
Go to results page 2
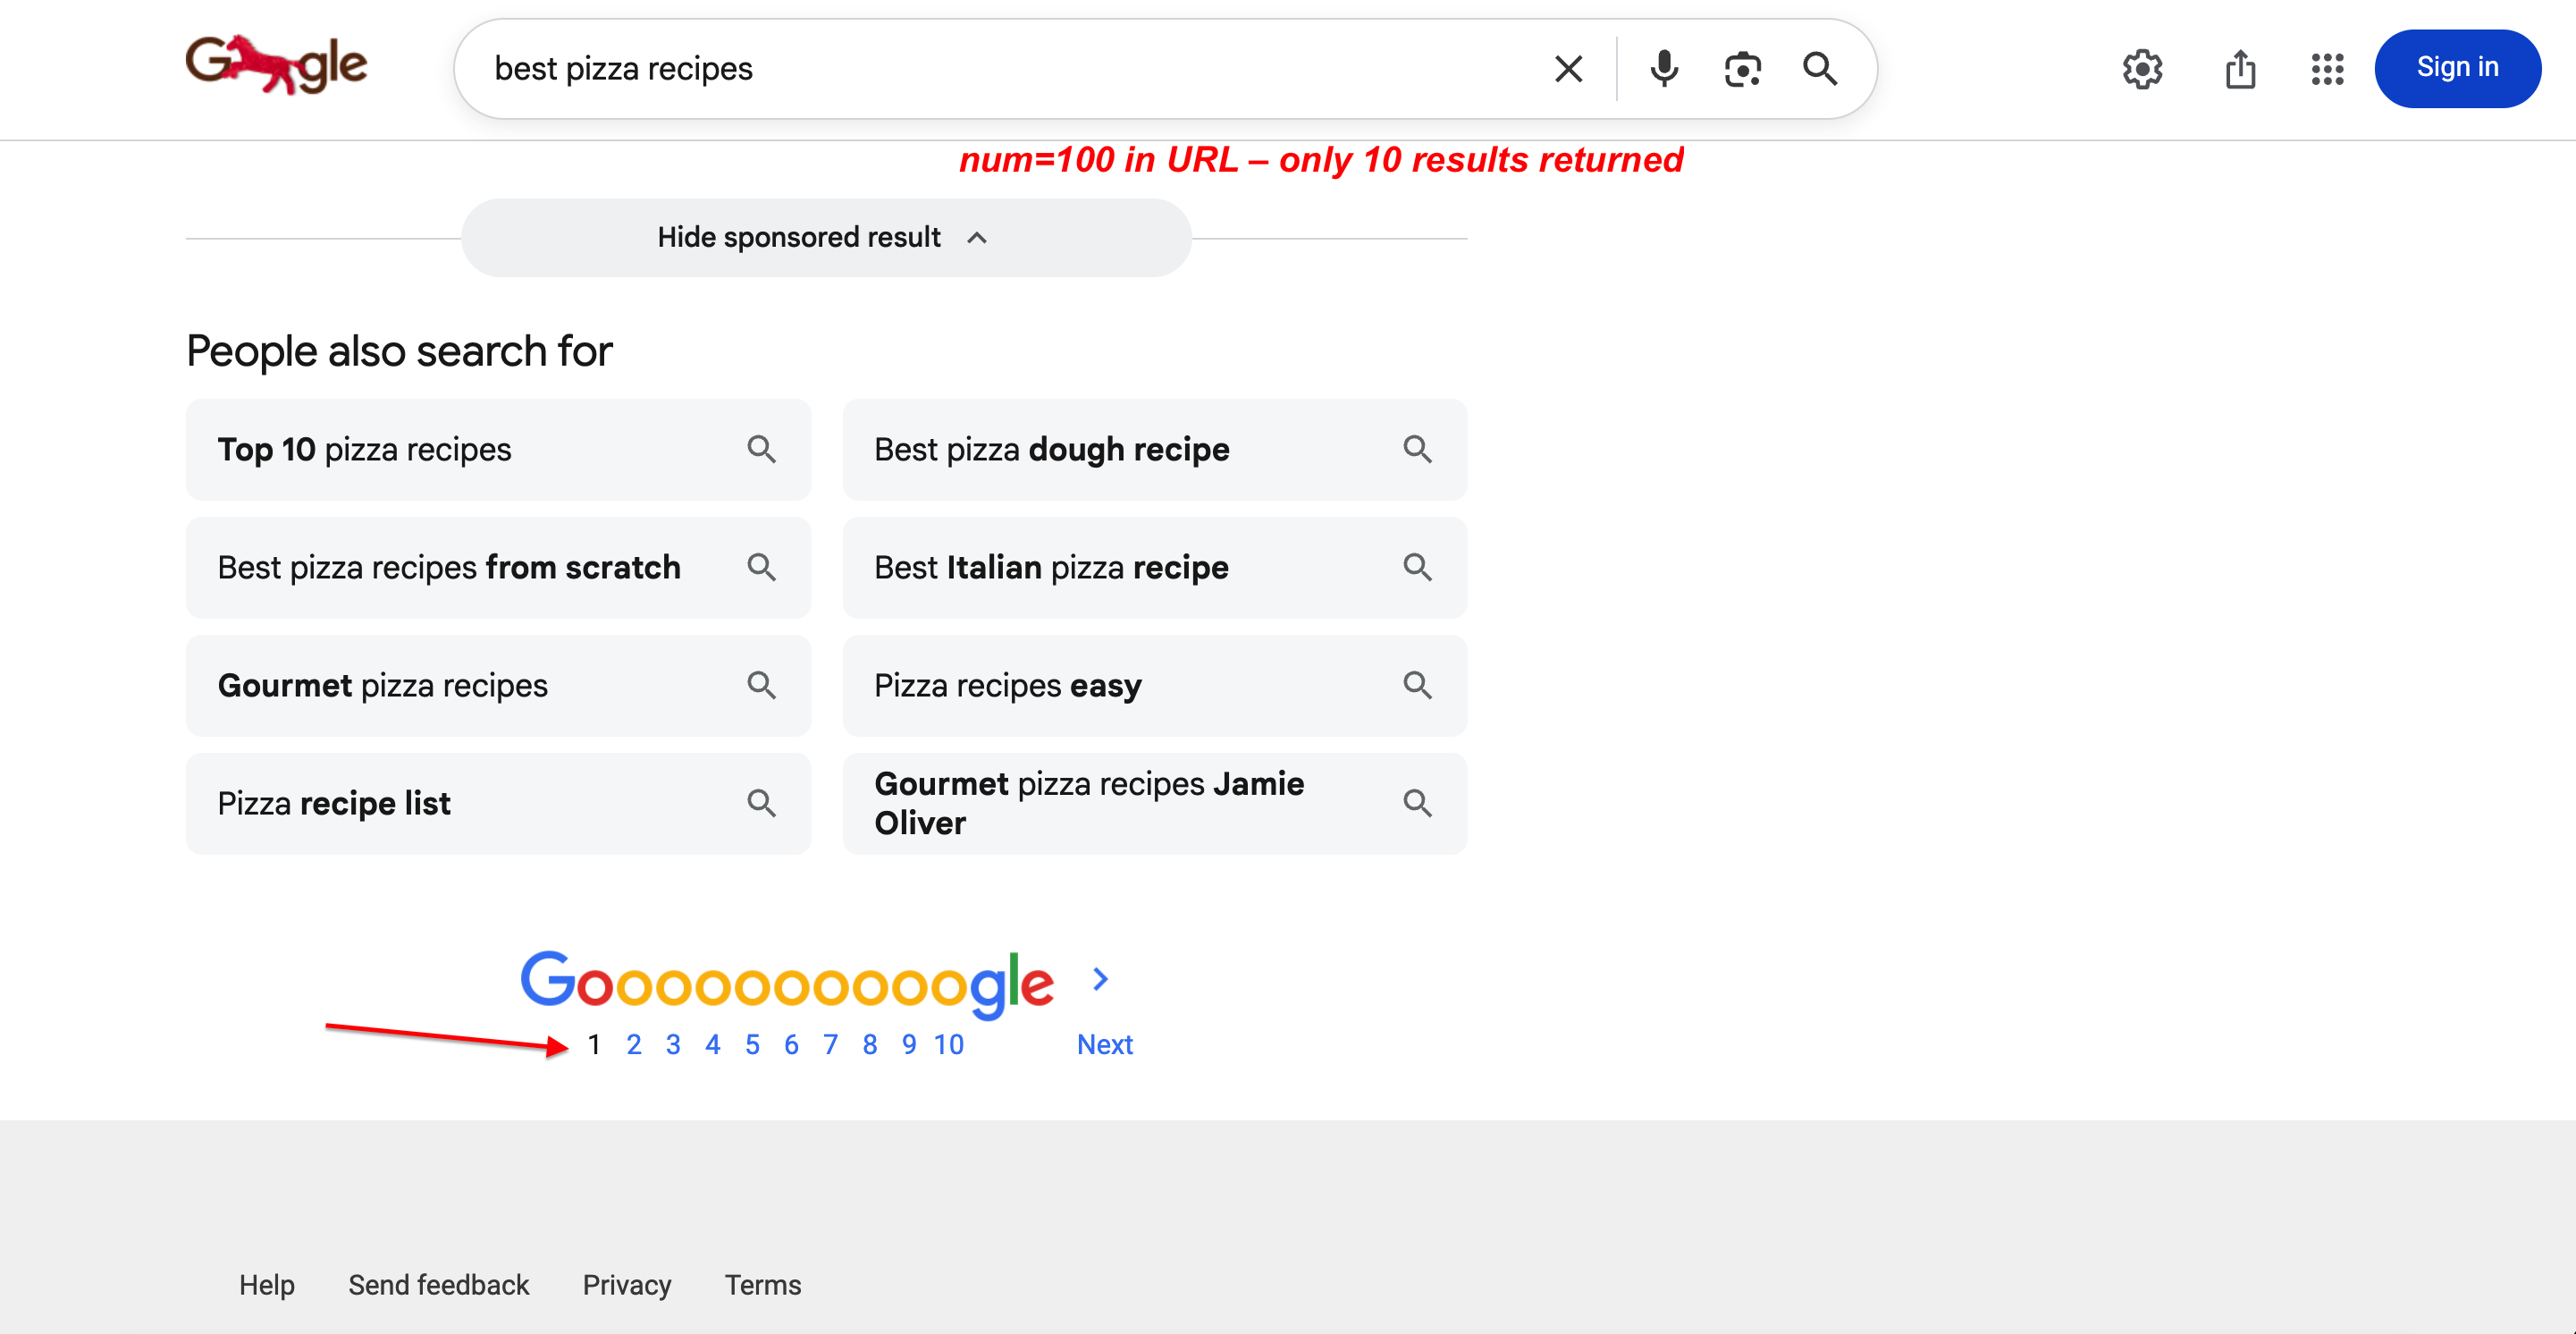pos(634,1044)
